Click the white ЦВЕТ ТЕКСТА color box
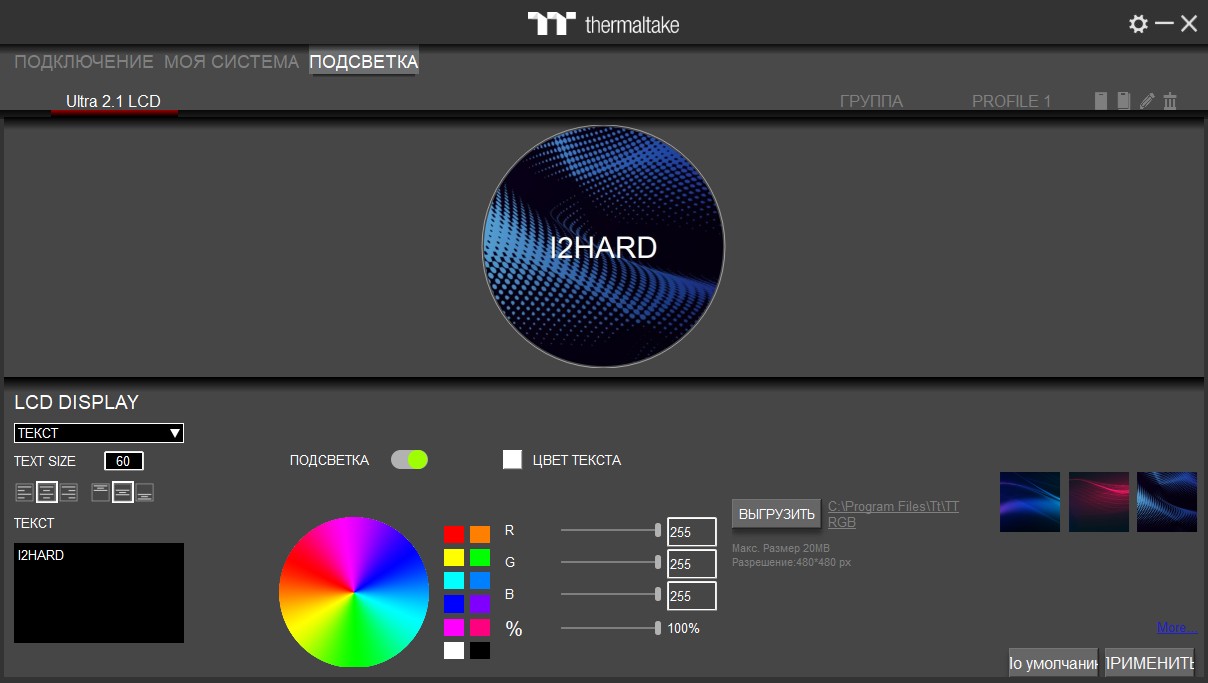 [512, 460]
